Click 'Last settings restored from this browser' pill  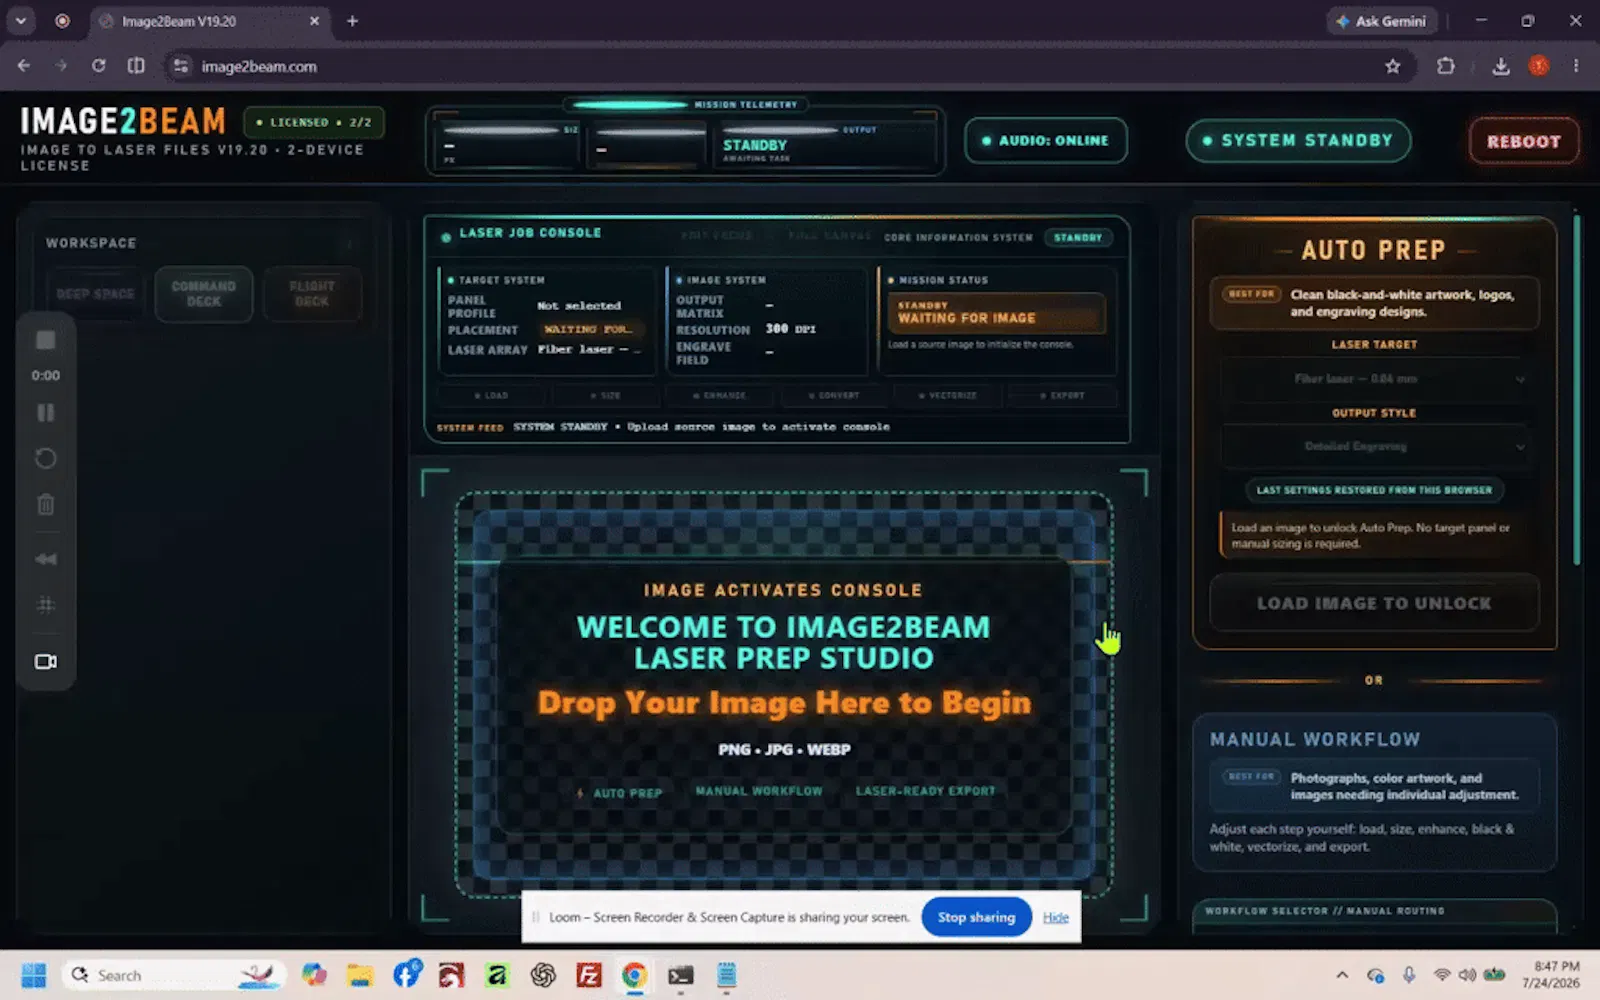click(x=1374, y=490)
